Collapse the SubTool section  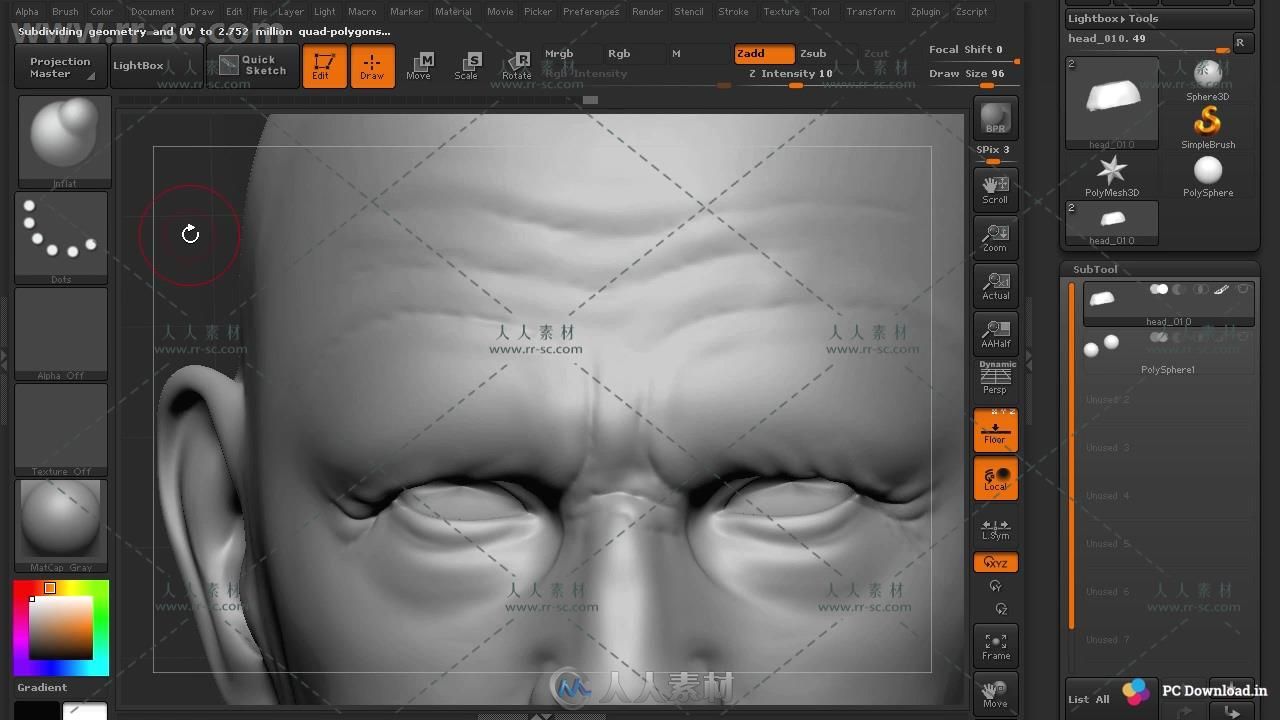click(1095, 269)
